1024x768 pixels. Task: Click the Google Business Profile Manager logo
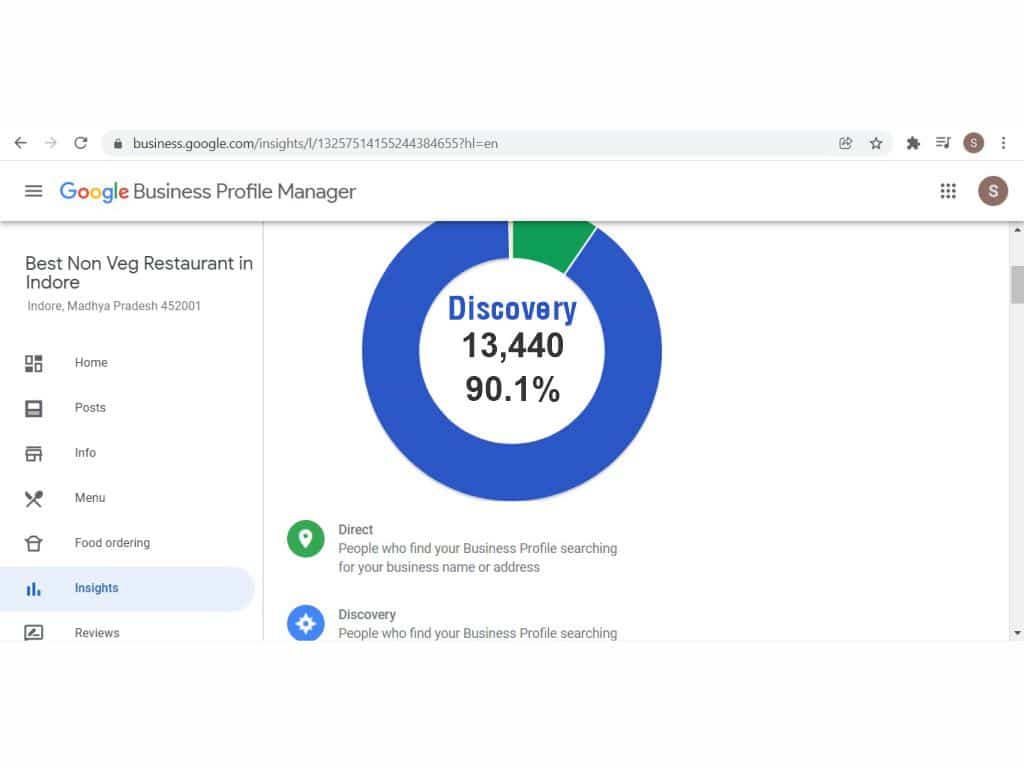(x=208, y=191)
